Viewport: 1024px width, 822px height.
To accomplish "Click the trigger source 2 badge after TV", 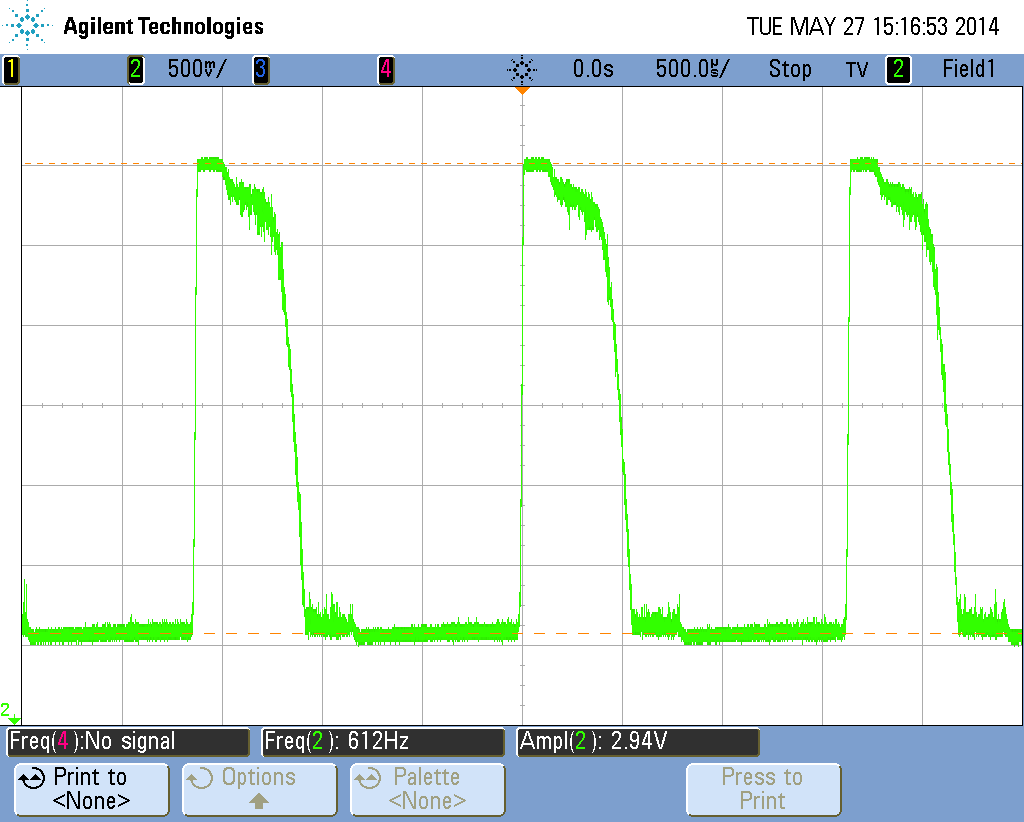I will click(x=898, y=69).
